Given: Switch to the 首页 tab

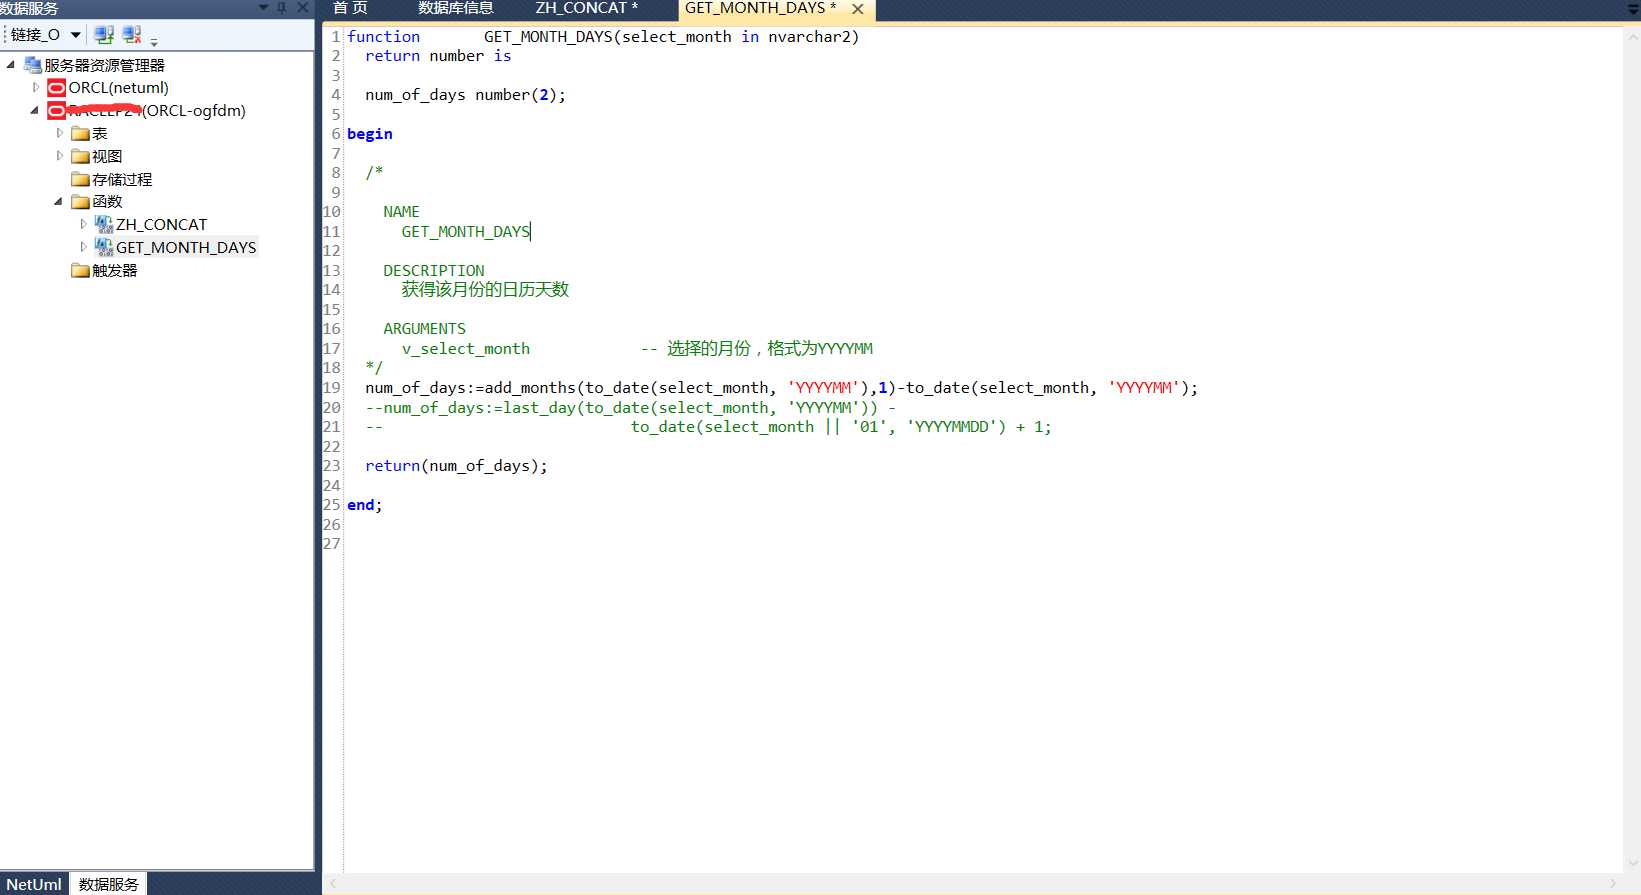Looking at the screenshot, I should 350,8.
